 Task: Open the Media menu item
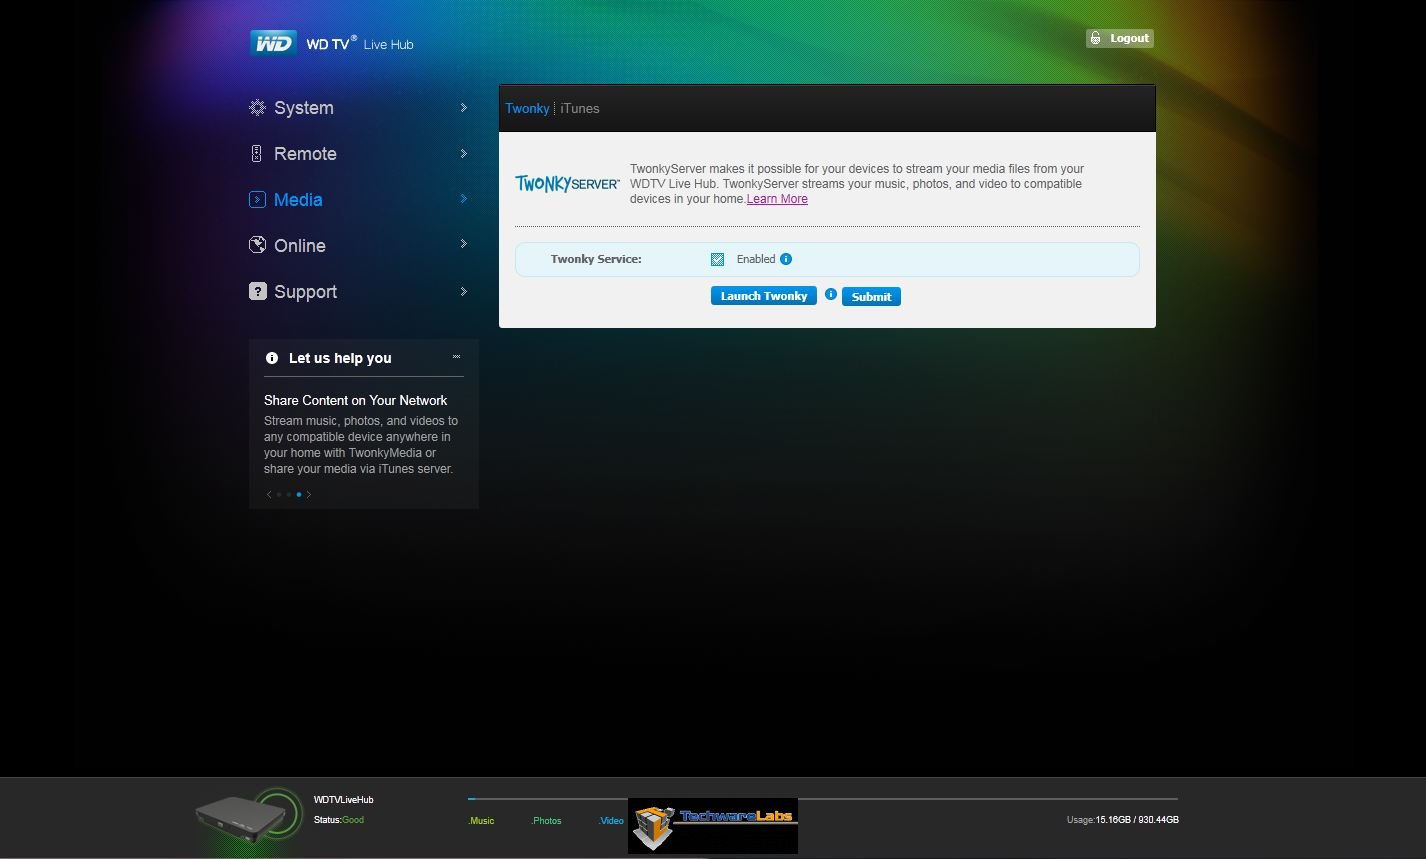coord(298,200)
